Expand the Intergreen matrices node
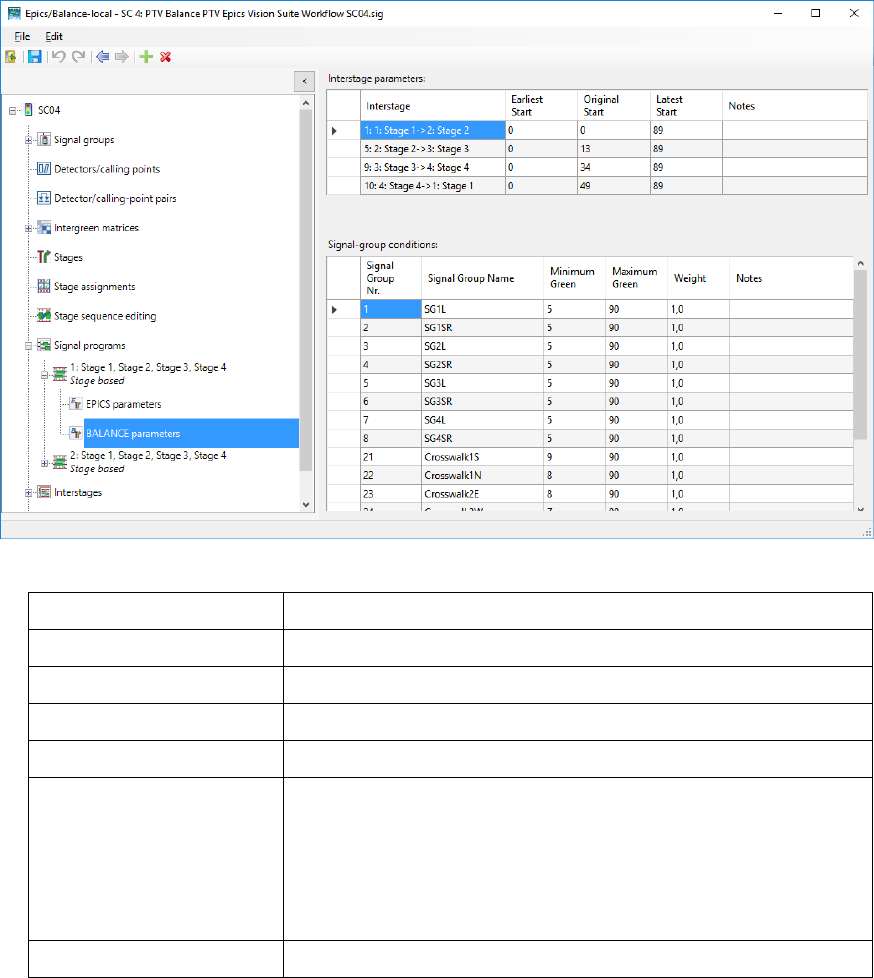874x978 pixels. click(x=28, y=228)
